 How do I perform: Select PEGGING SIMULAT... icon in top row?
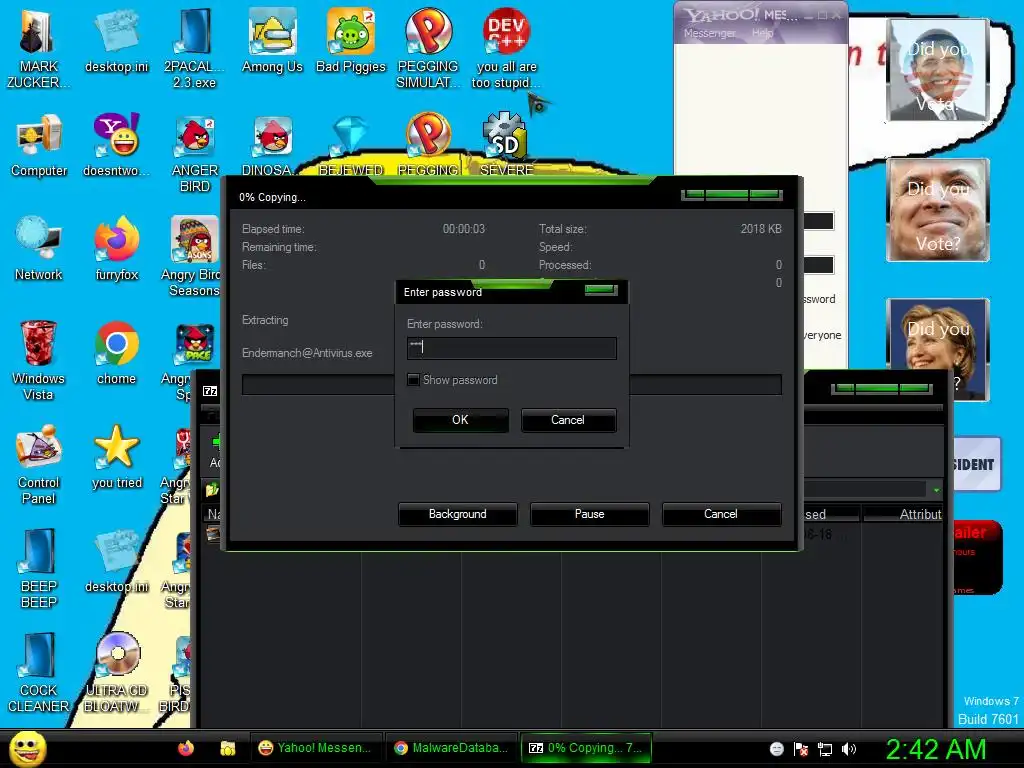[428, 48]
